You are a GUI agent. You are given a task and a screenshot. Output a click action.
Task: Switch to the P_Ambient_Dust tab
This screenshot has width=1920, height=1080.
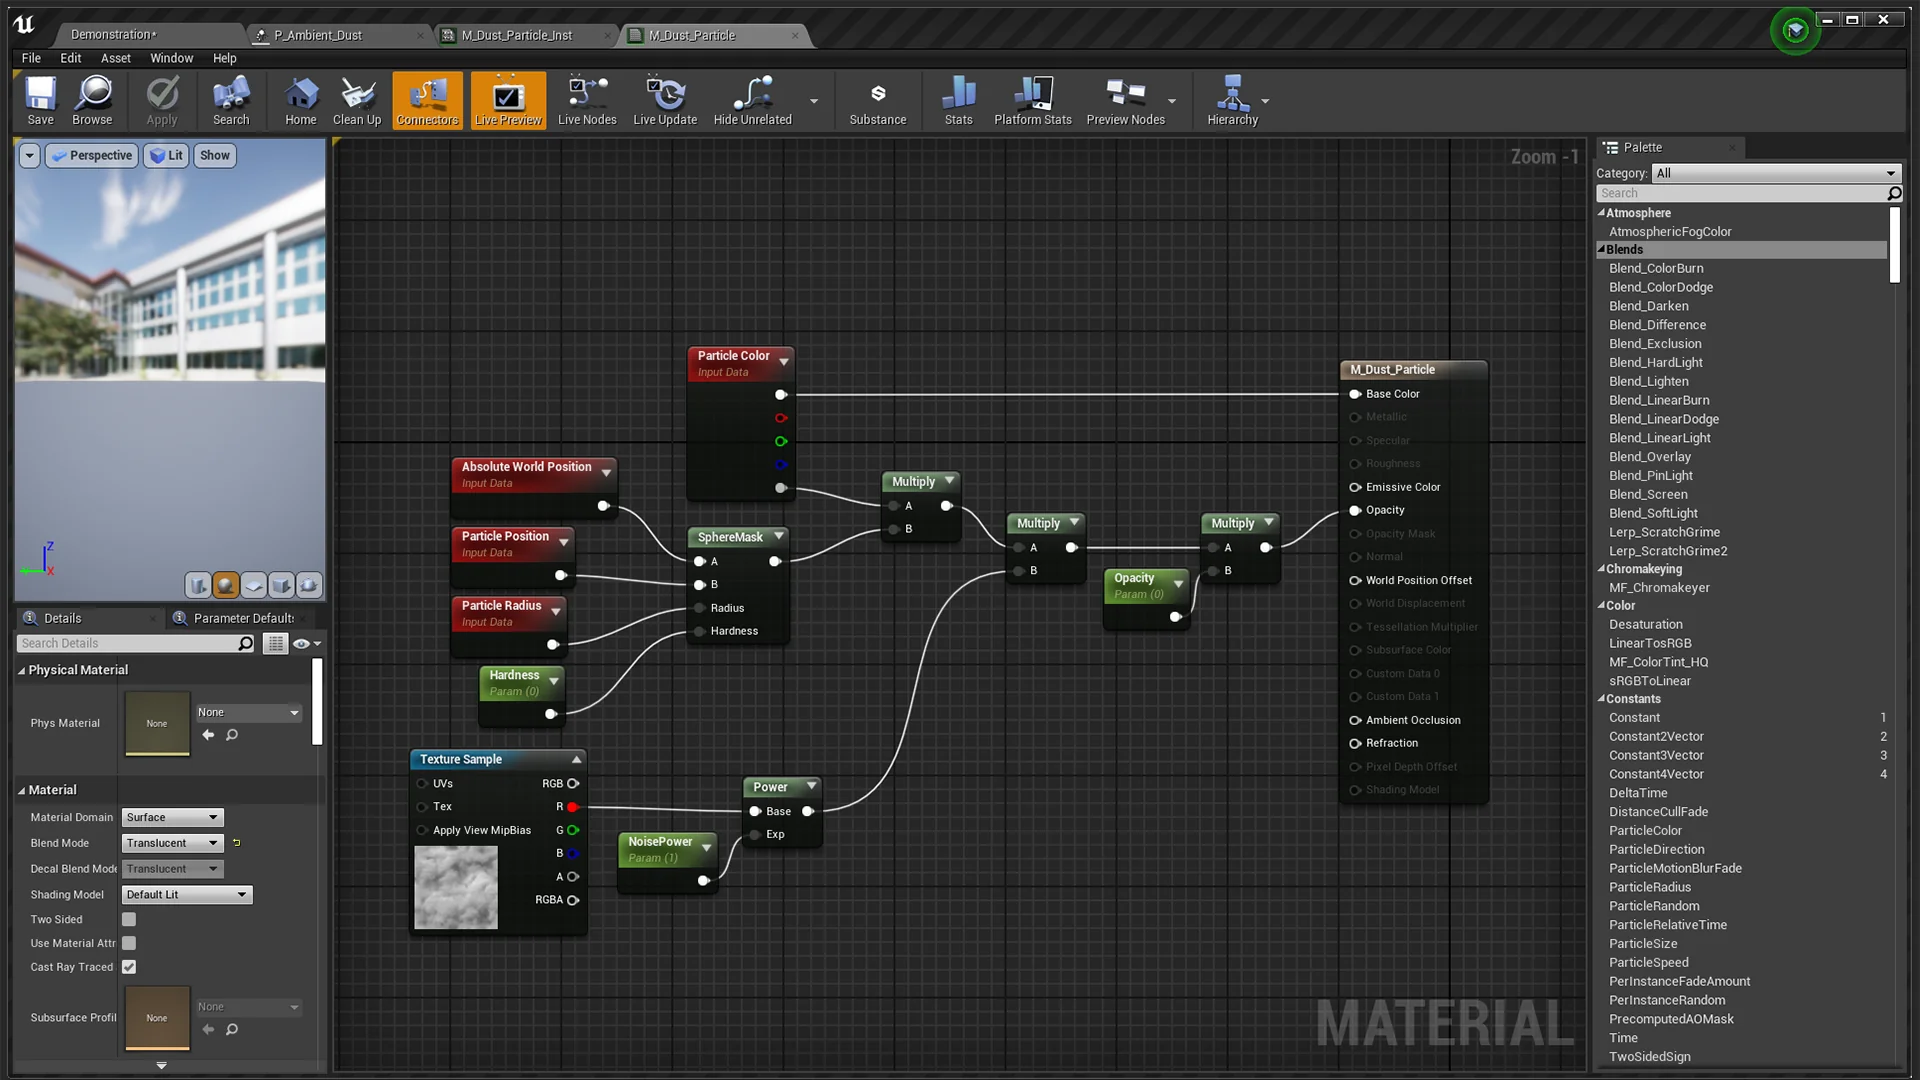(x=318, y=35)
